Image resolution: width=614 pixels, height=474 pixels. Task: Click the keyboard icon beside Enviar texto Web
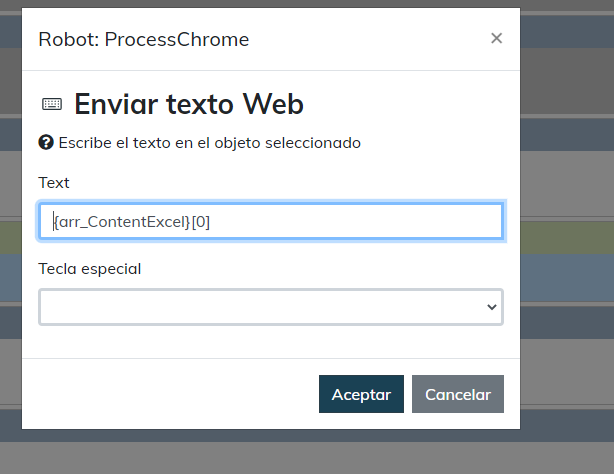(51, 104)
